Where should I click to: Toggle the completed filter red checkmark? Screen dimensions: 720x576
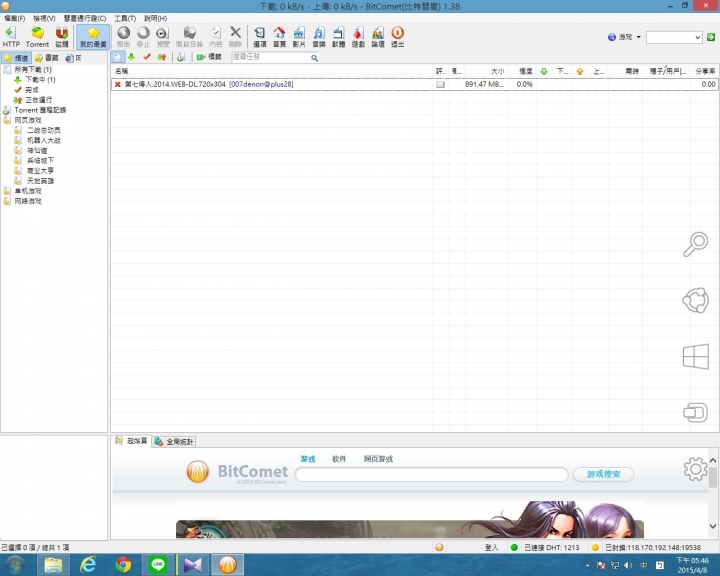click(146, 57)
